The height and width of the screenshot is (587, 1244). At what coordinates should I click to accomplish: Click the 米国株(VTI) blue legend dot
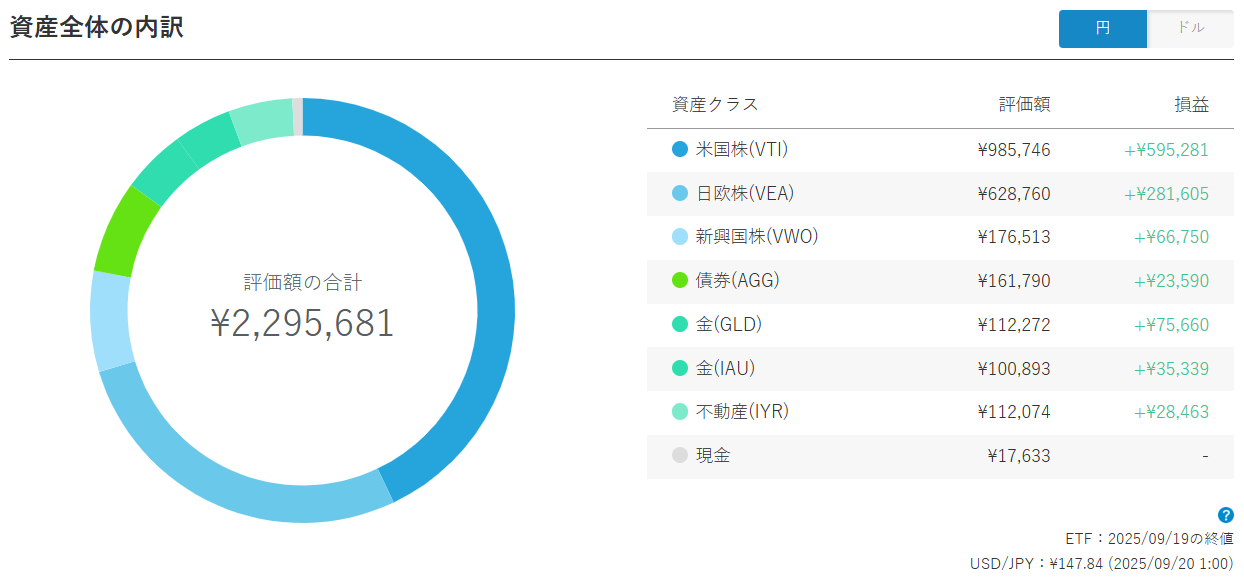(x=680, y=150)
